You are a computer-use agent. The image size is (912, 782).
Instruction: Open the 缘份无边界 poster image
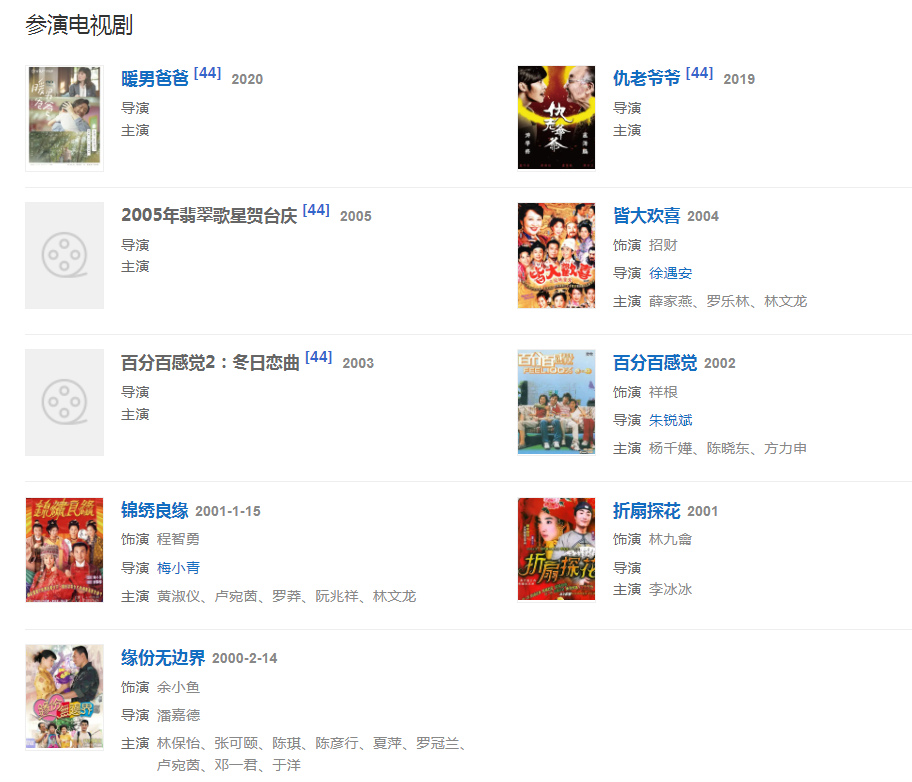click(65, 697)
